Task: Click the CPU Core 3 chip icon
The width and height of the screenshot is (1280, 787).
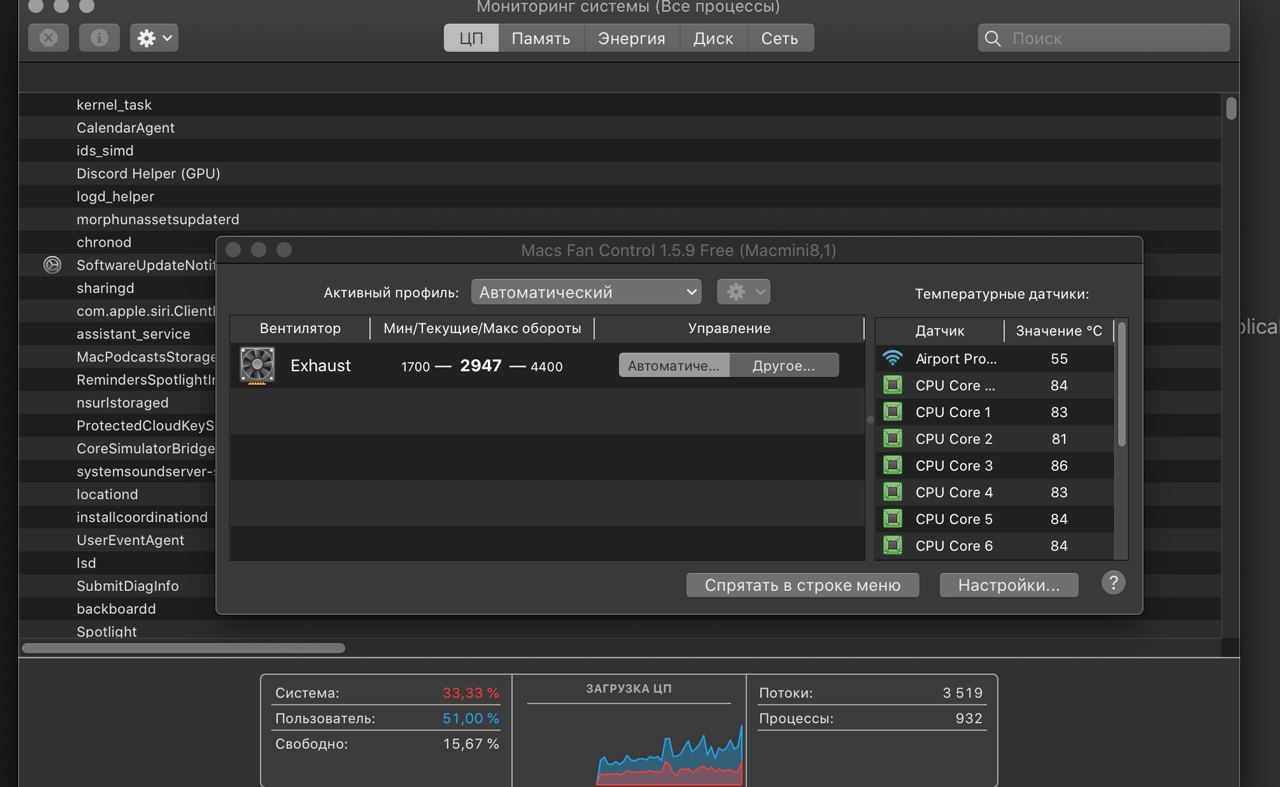Action: pos(893,465)
